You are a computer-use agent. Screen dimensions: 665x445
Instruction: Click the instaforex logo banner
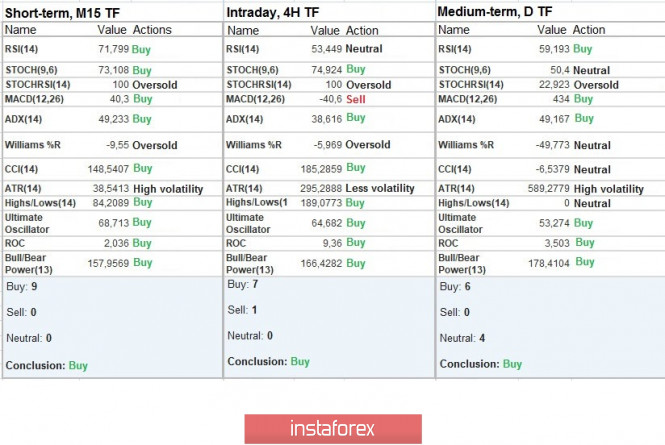(331, 429)
